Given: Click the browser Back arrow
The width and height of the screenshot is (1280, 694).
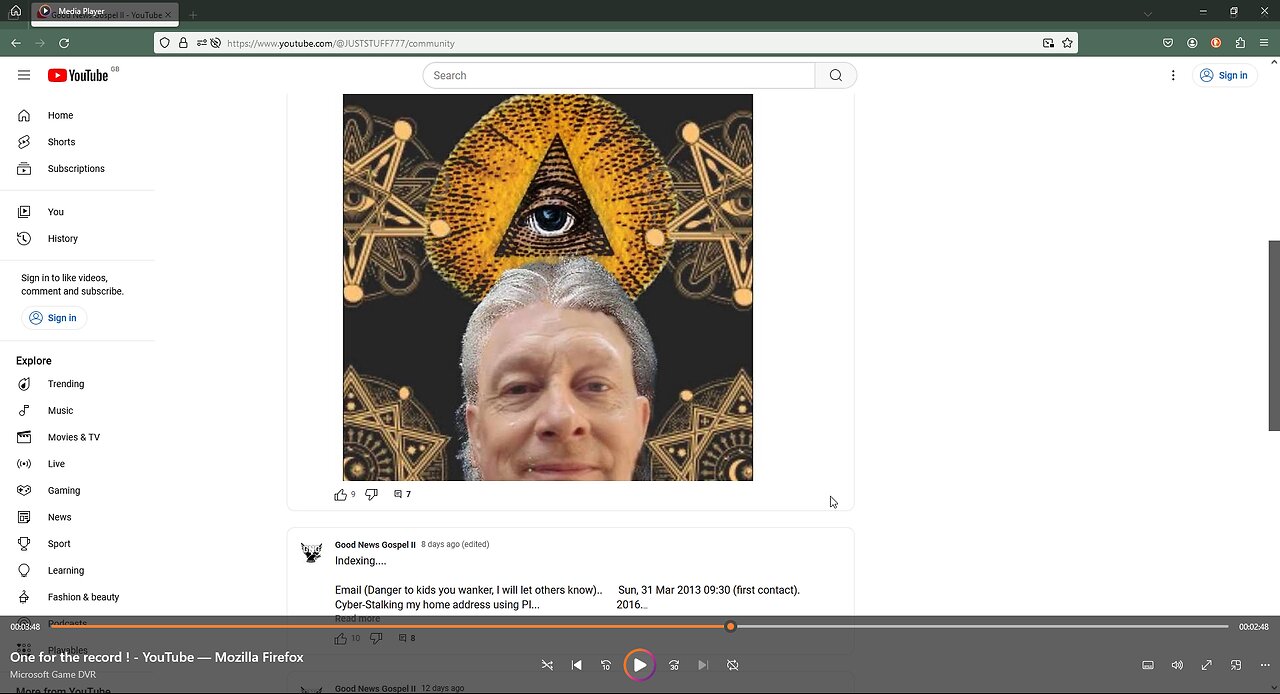Looking at the screenshot, I should pyautogui.click(x=16, y=43).
